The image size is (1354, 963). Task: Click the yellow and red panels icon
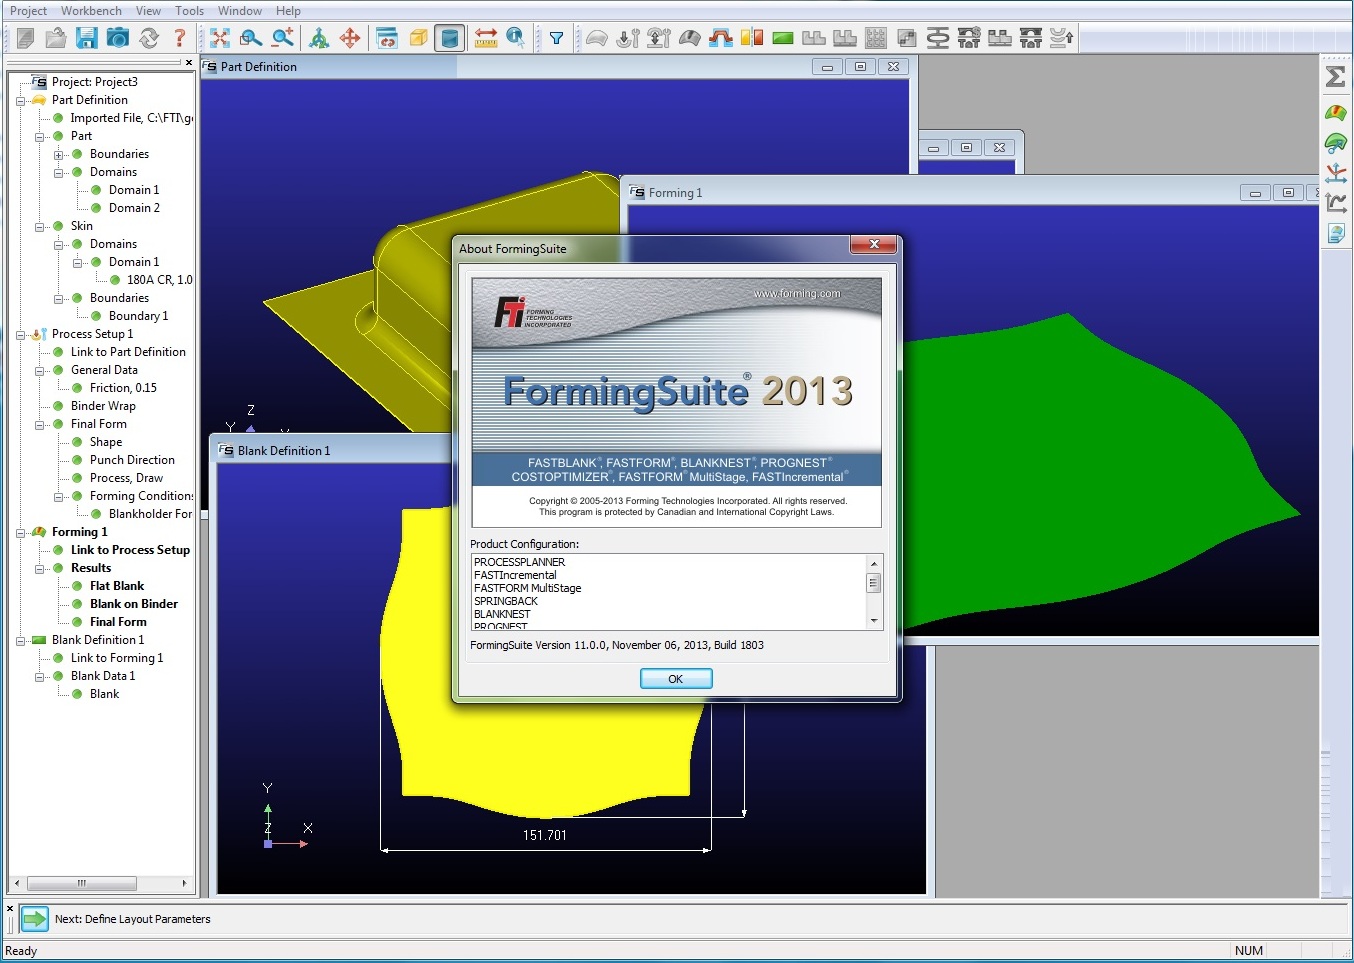tap(752, 38)
